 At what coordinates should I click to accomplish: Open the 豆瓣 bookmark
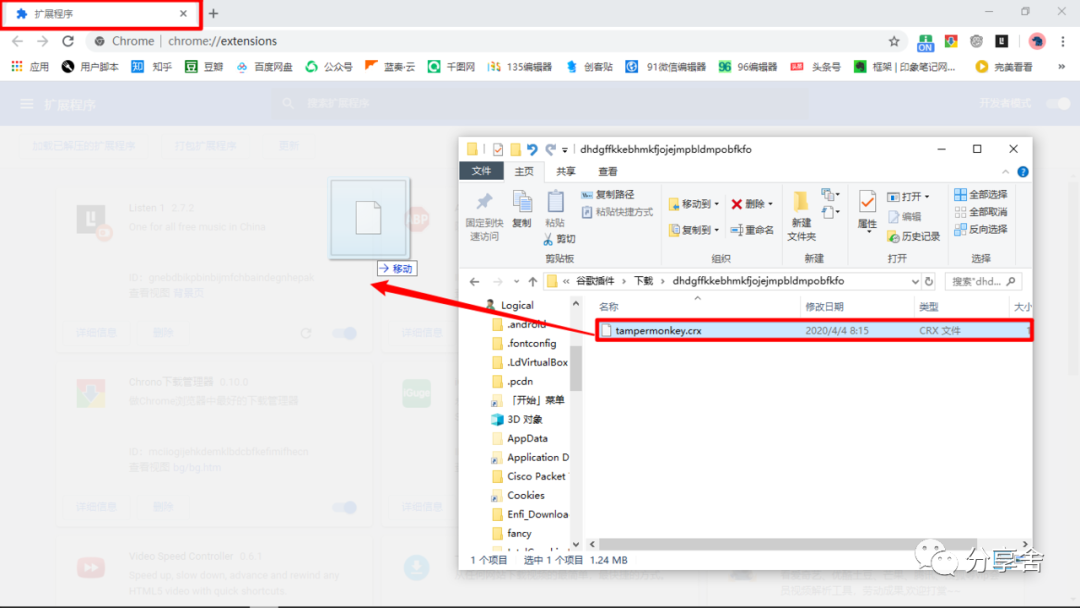coord(204,67)
